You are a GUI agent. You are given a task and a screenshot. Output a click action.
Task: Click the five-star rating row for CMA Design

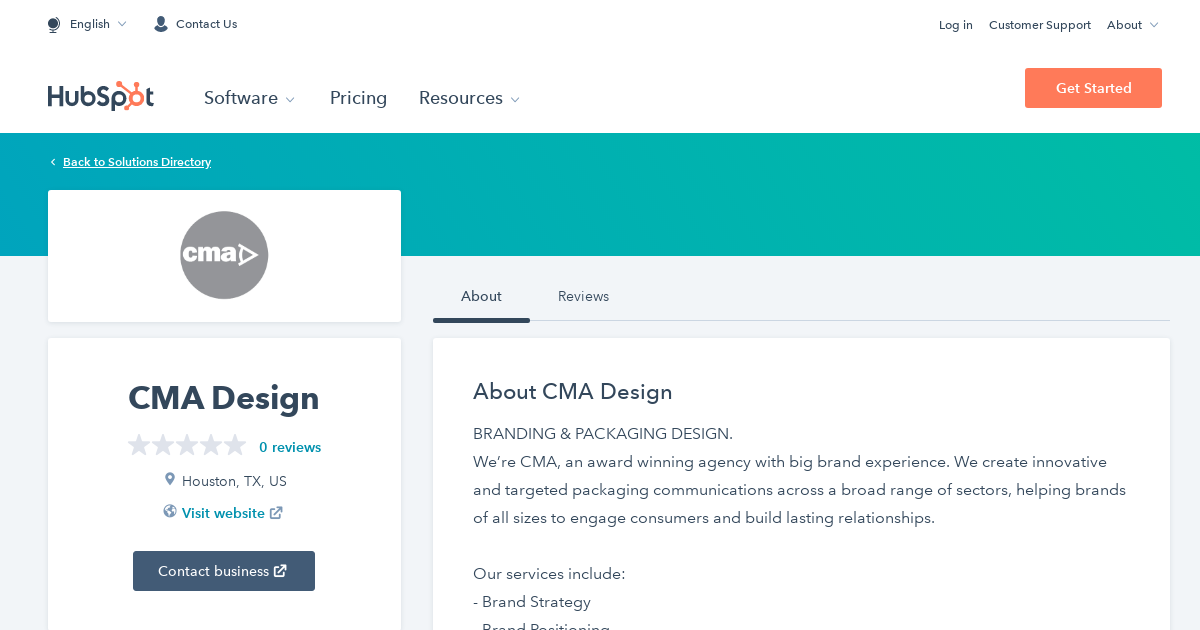[x=187, y=444]
